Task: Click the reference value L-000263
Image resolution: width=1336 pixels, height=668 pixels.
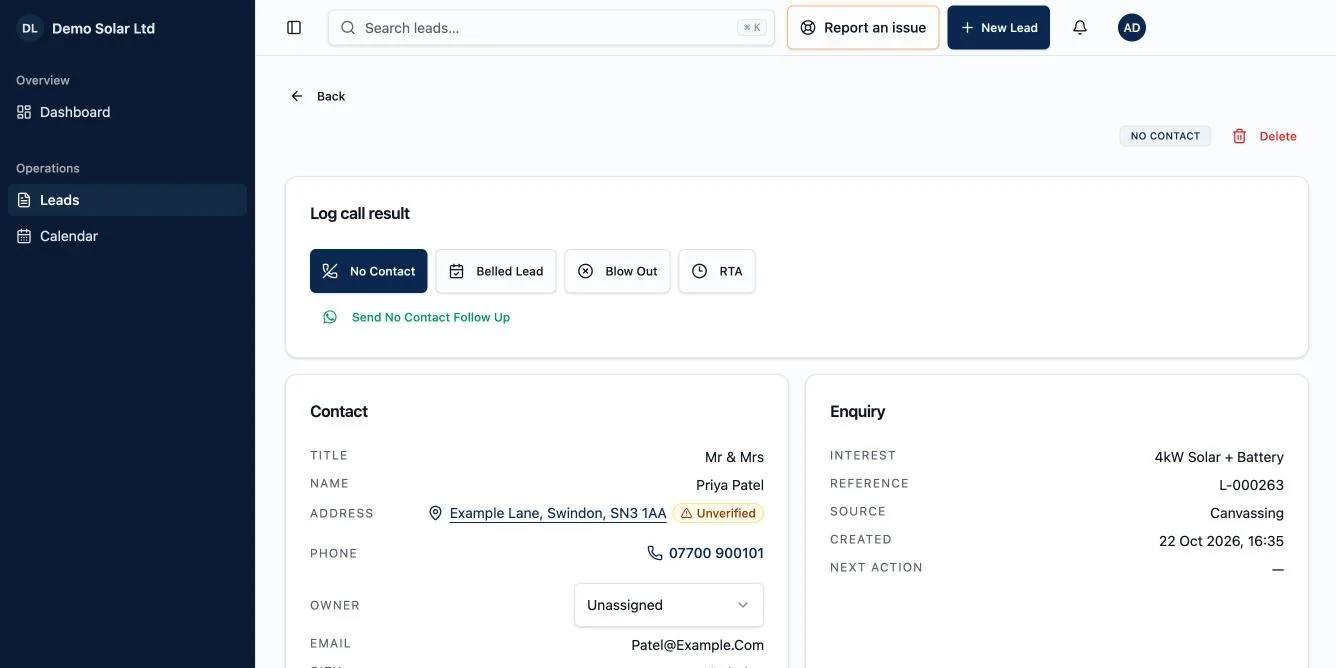Action: click(x=1251, y=485)
